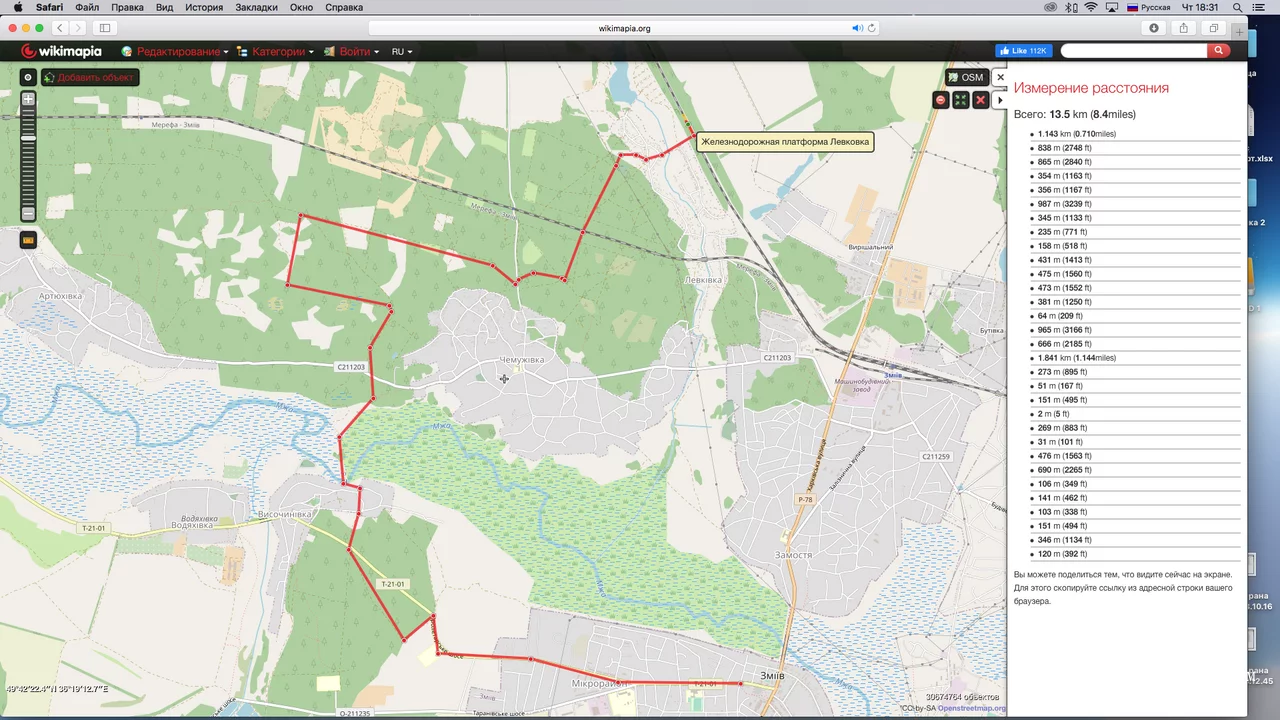Viewport: 1280px width, 720px height.
Task: Open the Закладки menu
Action: pyautogui.click(x=257, y=7)
